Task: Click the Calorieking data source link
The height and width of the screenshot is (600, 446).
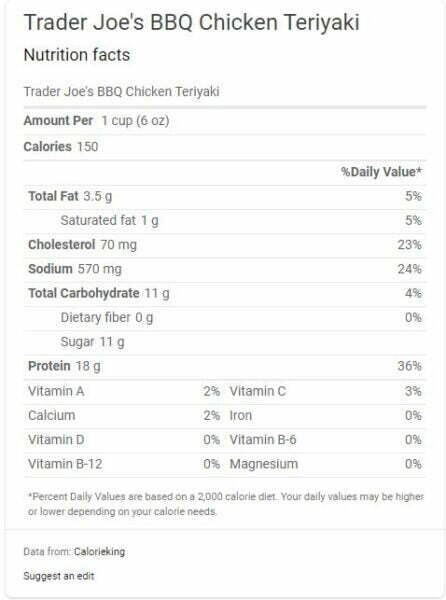Action: pyautogui.click(x=99, y=551)
